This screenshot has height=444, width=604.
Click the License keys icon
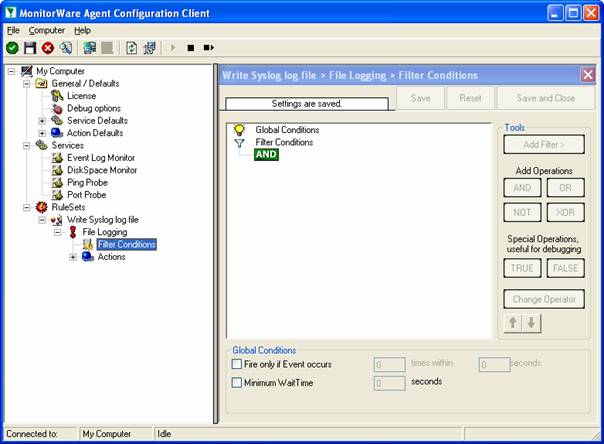tap(57, 96)
